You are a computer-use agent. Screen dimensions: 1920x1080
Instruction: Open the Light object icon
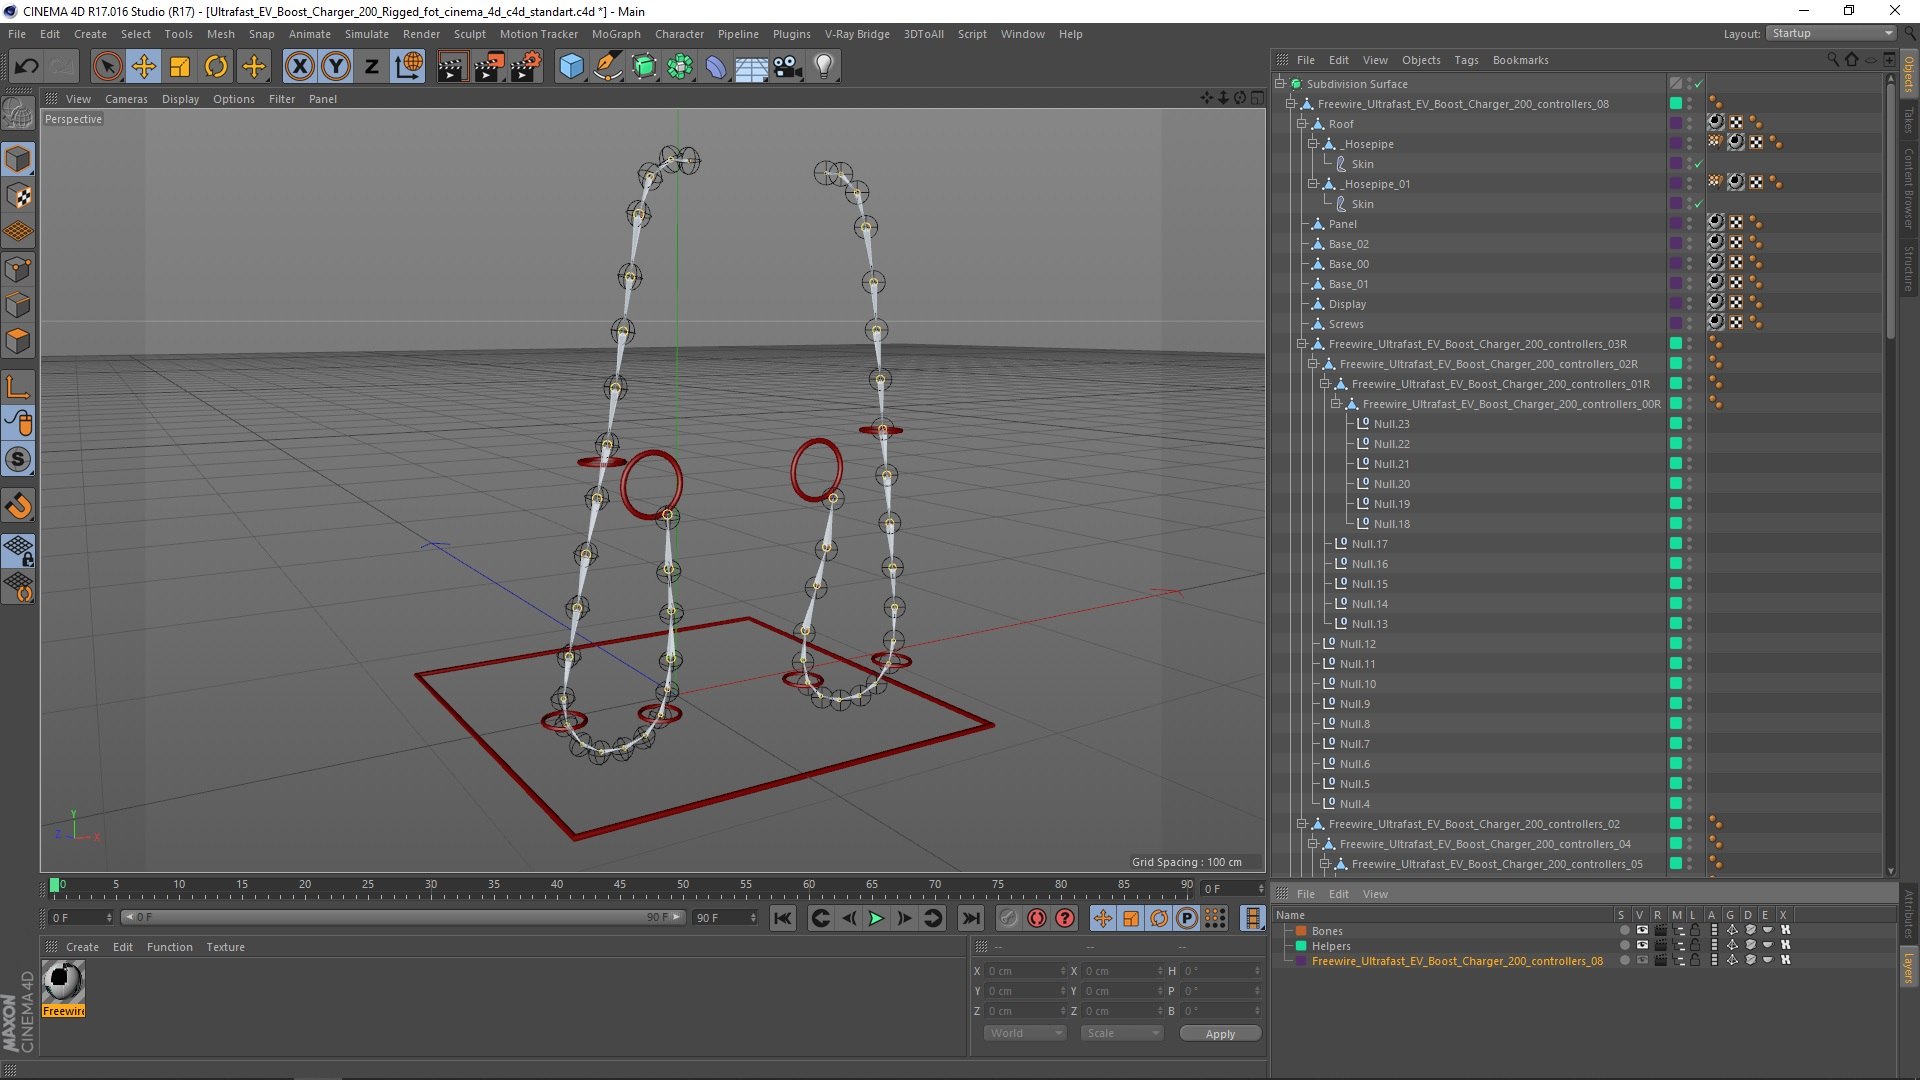824,67
